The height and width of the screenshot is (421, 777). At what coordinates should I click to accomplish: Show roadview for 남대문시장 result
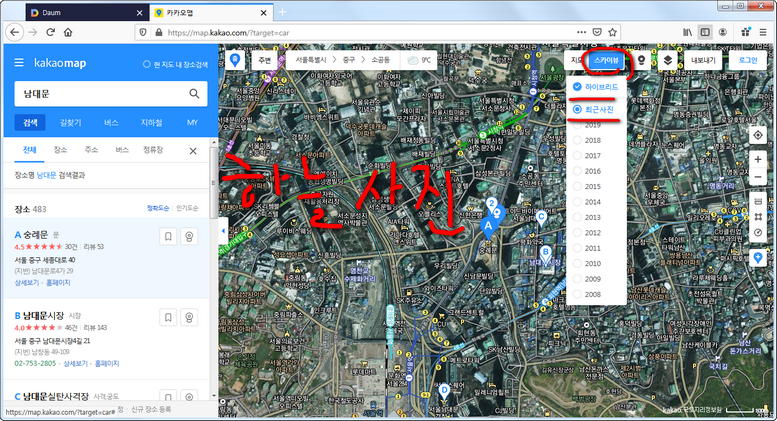[x=189, y=317]
